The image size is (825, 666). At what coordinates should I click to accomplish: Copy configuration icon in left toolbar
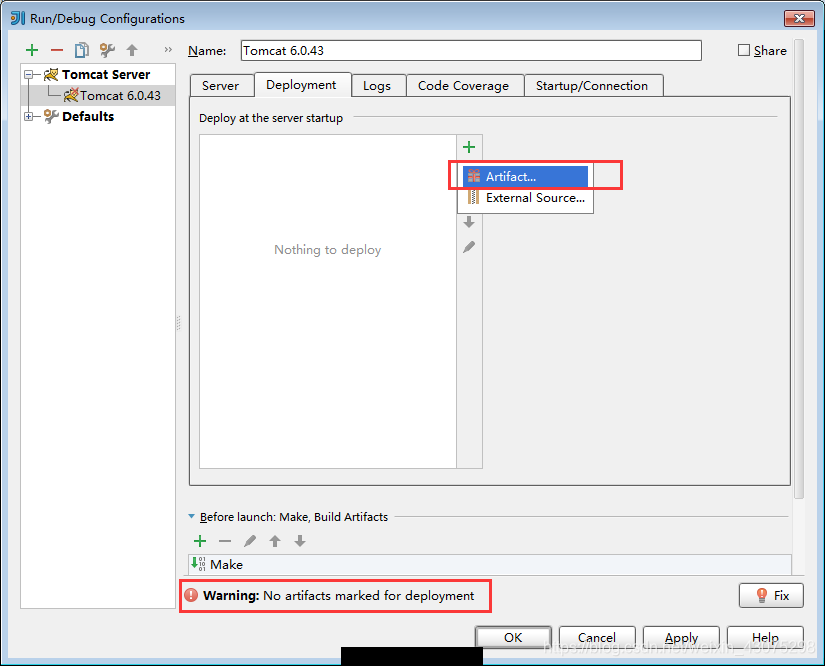(82, 50)
